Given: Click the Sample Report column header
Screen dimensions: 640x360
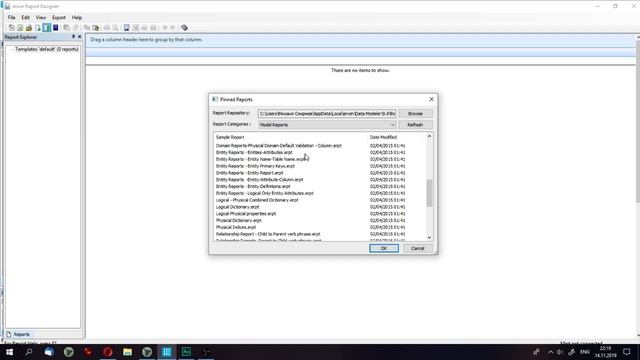Looking at the screenshot, I should point(230,137).
